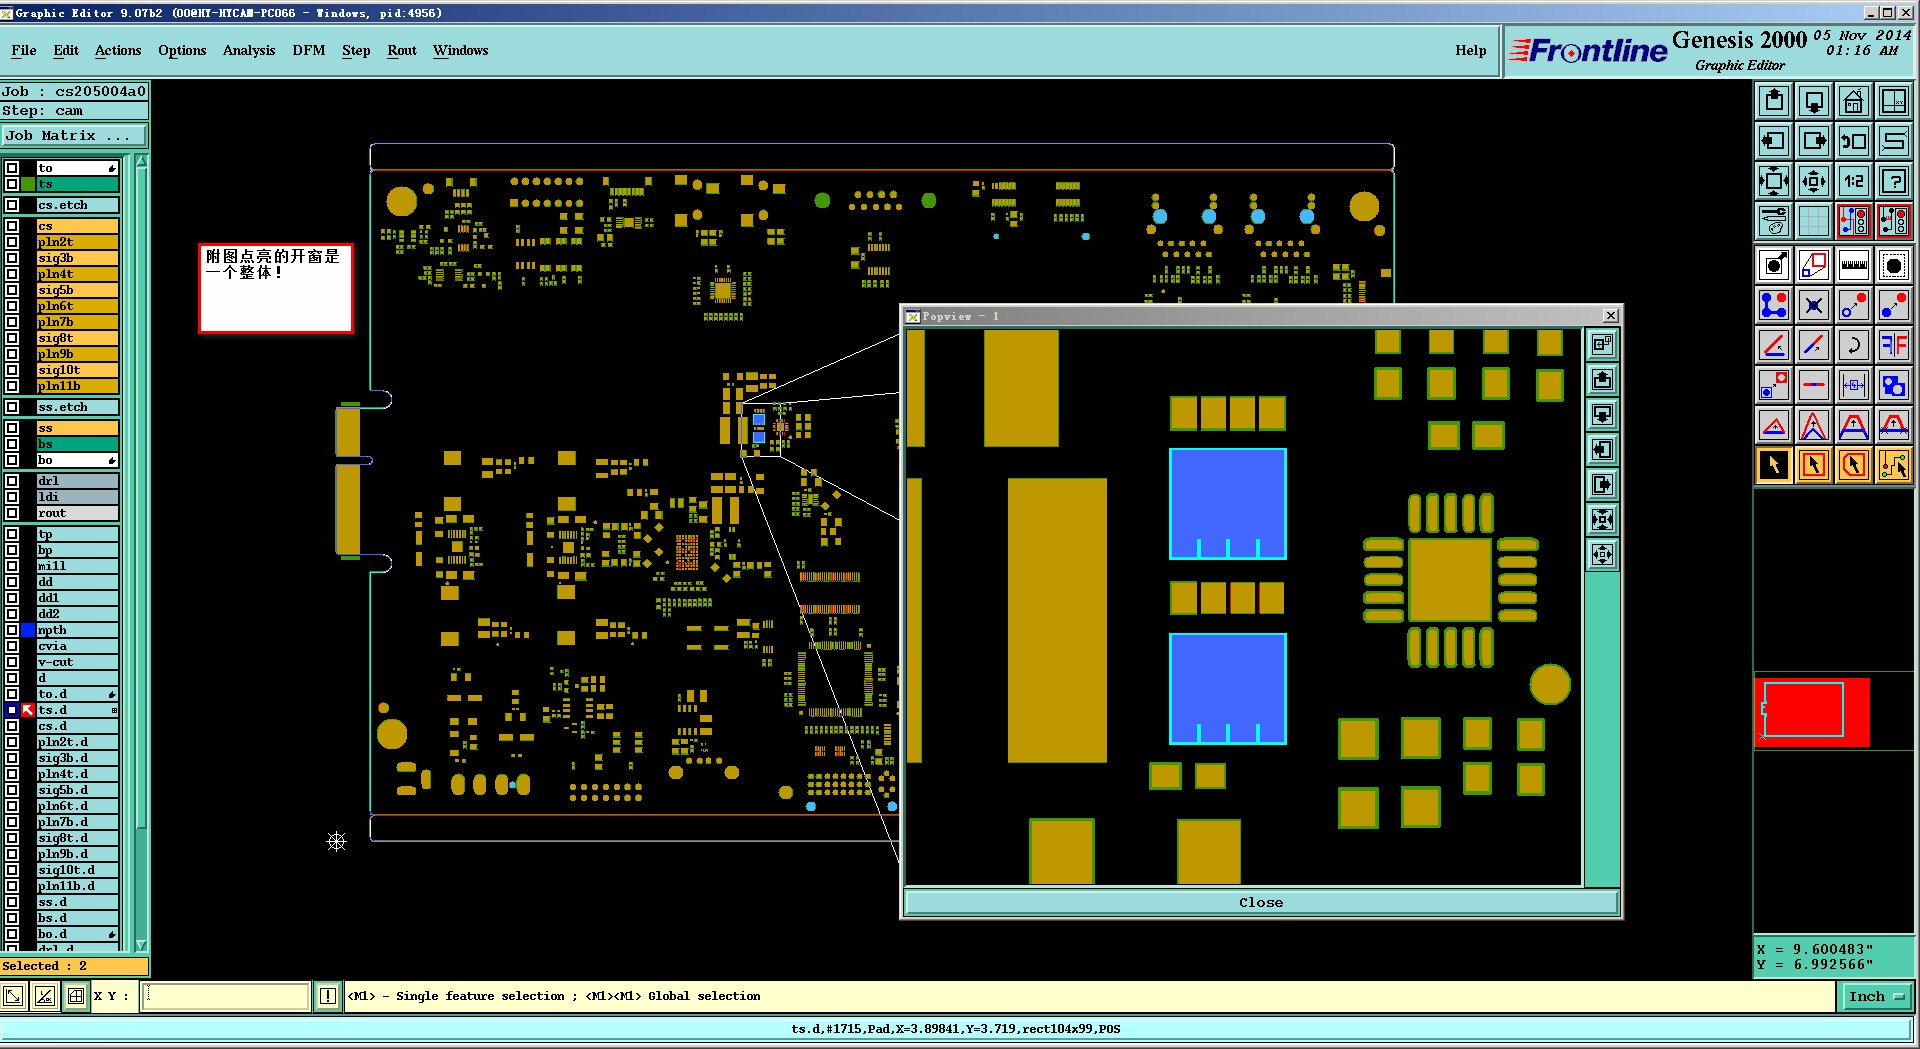Screen dimensions: 1920x1049
Task: Click the red-bordered Chinese note box
Action: coord(276,288)
